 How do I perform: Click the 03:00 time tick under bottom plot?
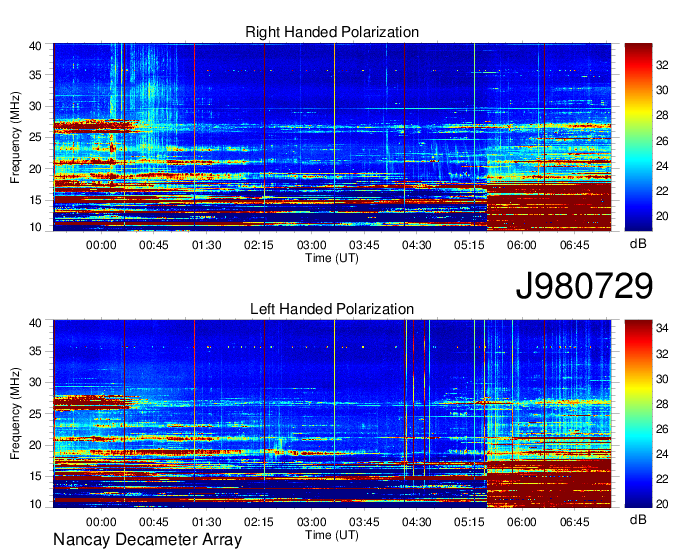tap(311, 522)
